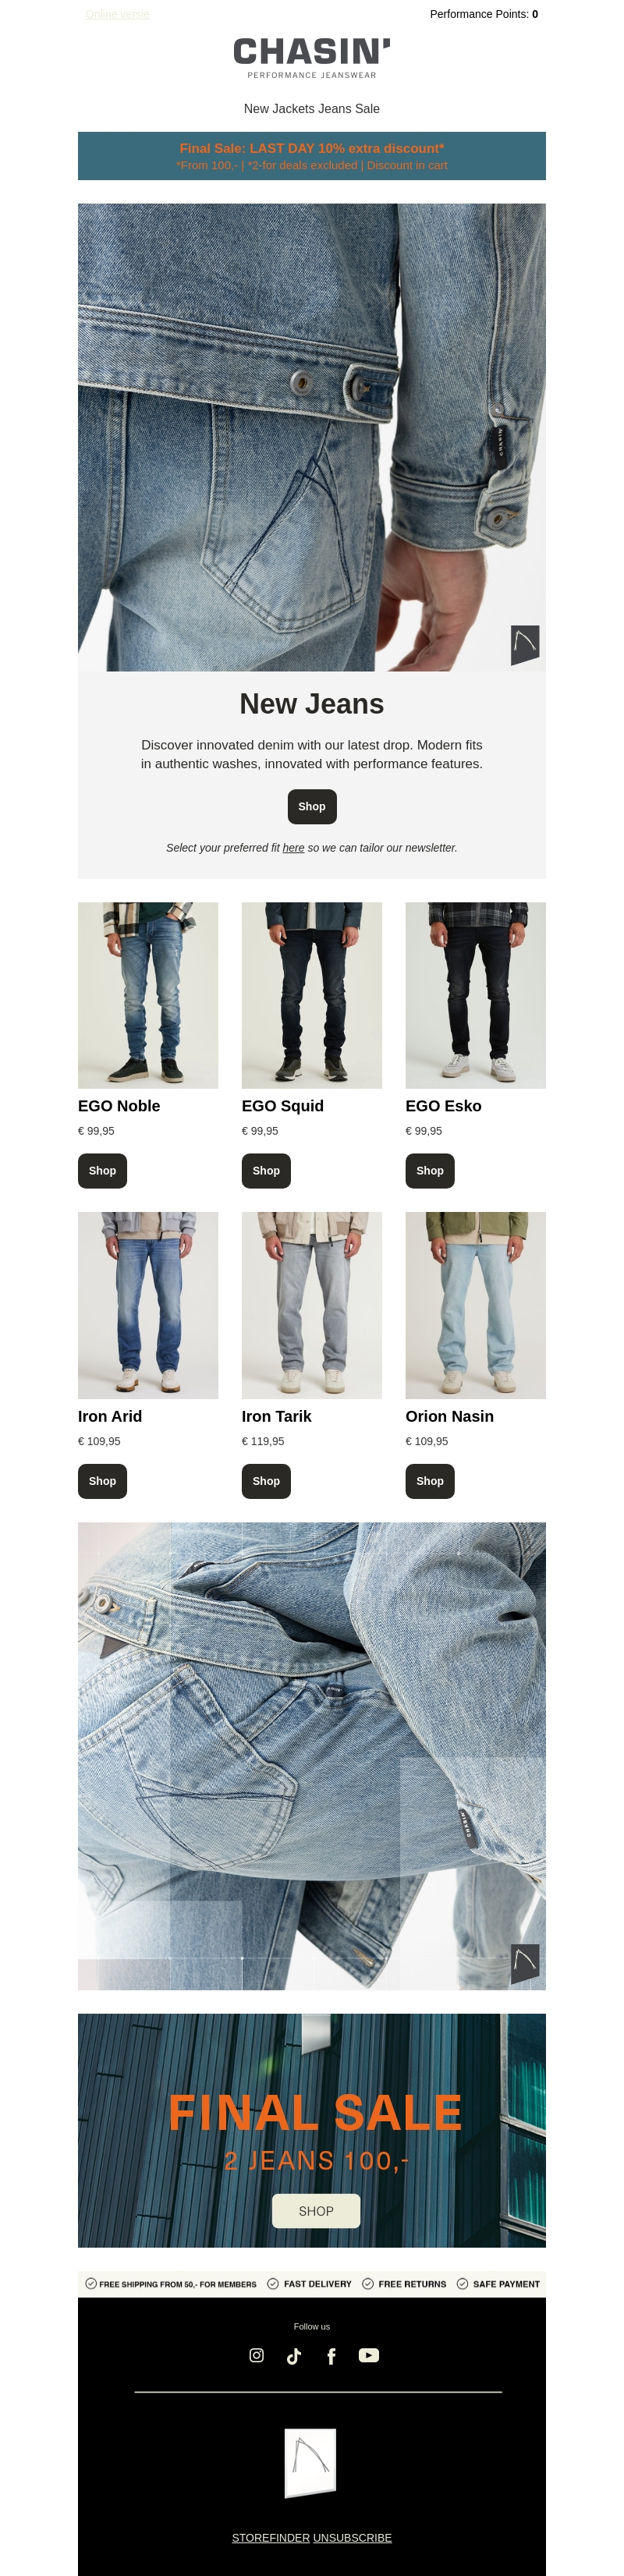Click the Chasin' logo header
This screenshot has width=624, height=2576.
pyautogui.click(x=312, y=58)
